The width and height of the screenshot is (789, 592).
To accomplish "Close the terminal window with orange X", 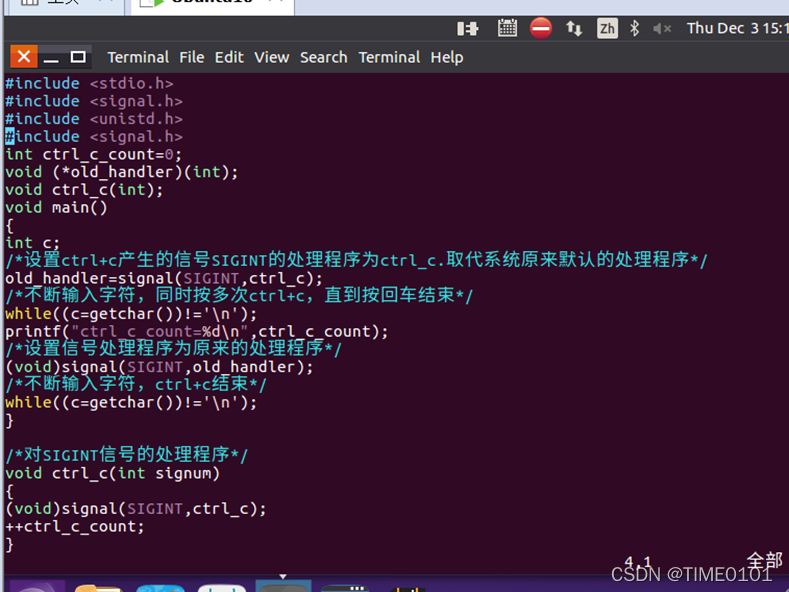I will point(24,56).
